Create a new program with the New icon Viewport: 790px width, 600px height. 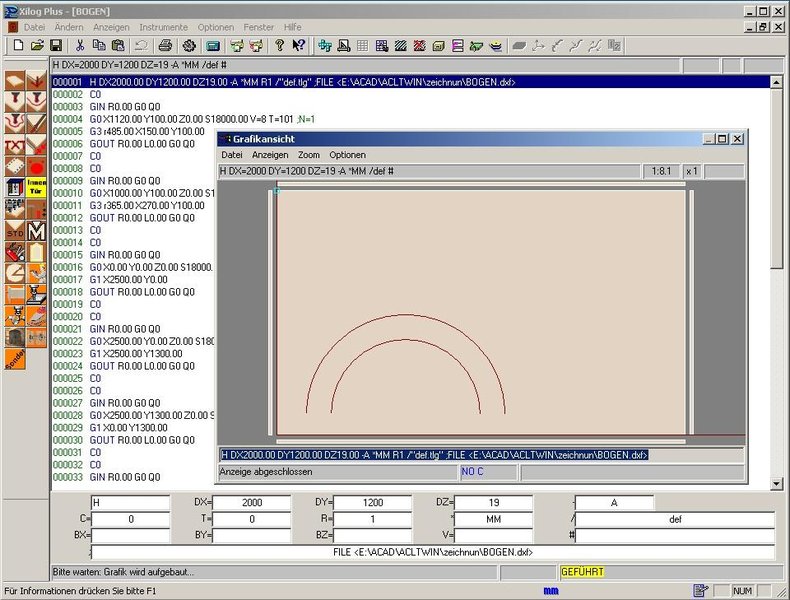coord(18,46)
